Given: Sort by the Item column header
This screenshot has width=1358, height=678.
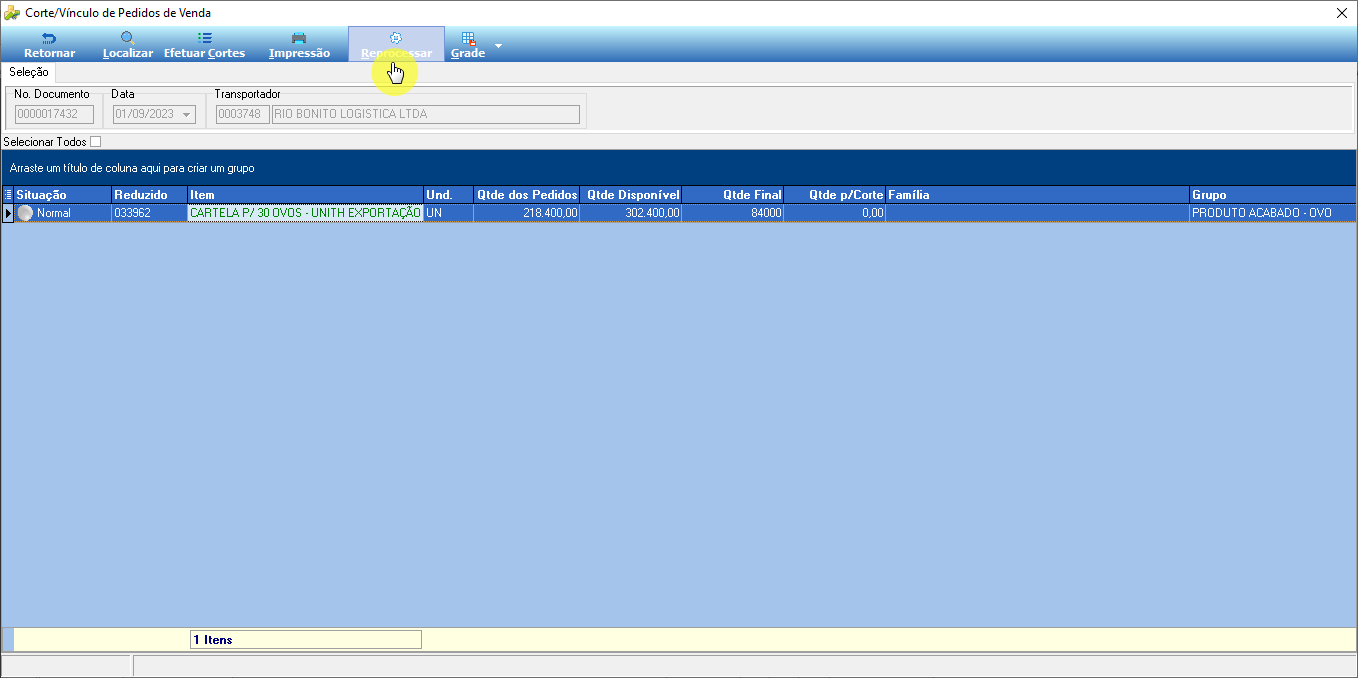Looking at the screenshot, I should click(306, 195).
